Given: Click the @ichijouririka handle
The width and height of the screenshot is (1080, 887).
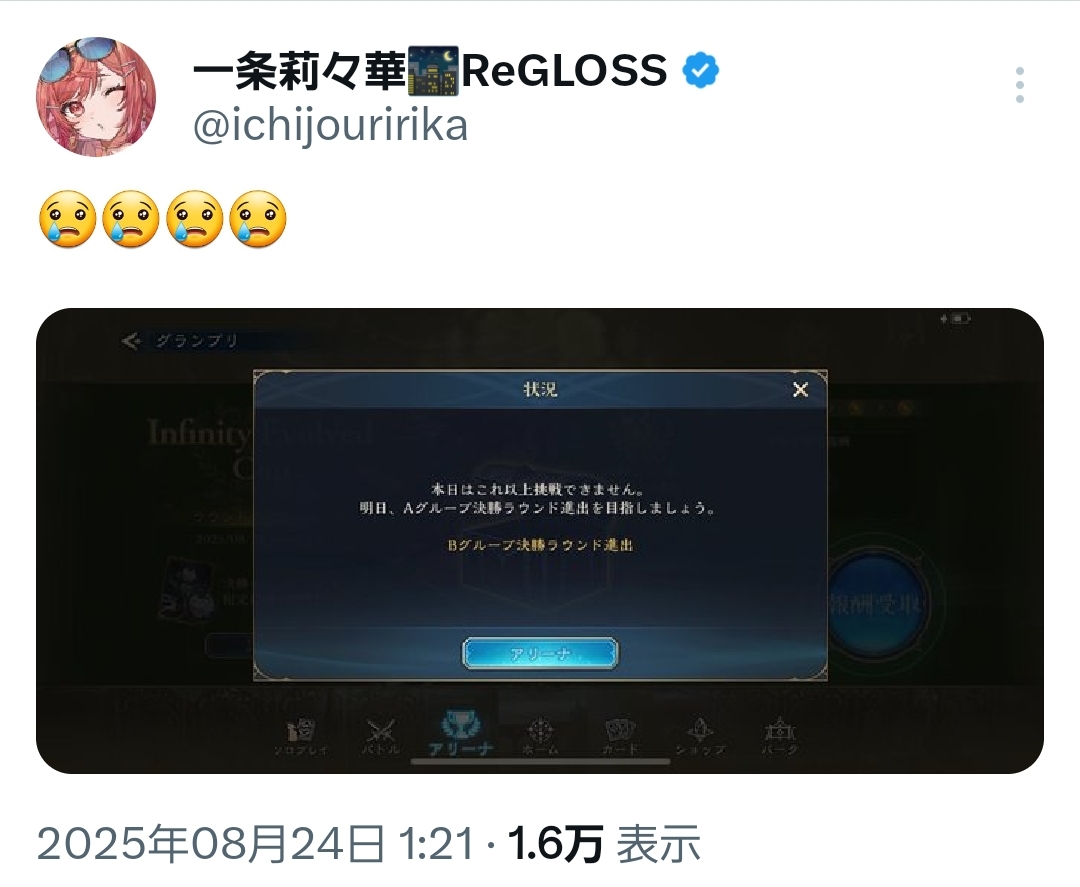Looking at the screenshot, I should click(331, 125).
